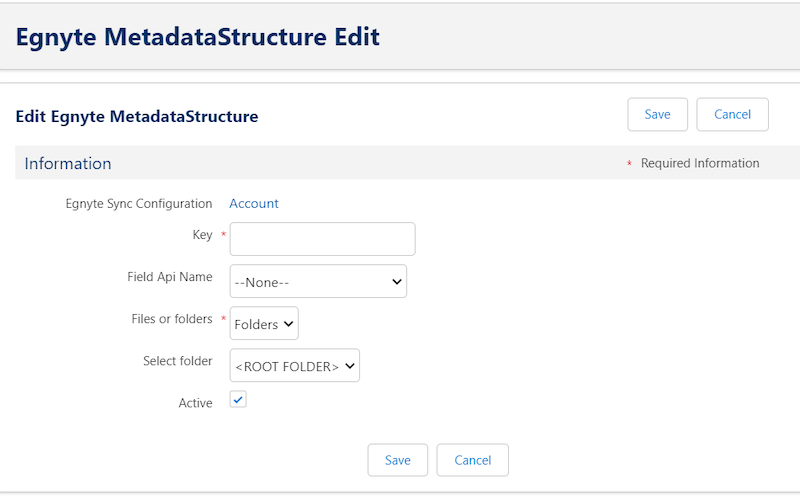Click the bottom Cancel button

pyautogui.click(x=472, y=460)
